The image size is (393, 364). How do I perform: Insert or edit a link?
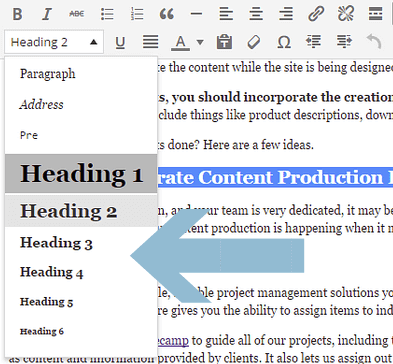click(x=316, y=14)
